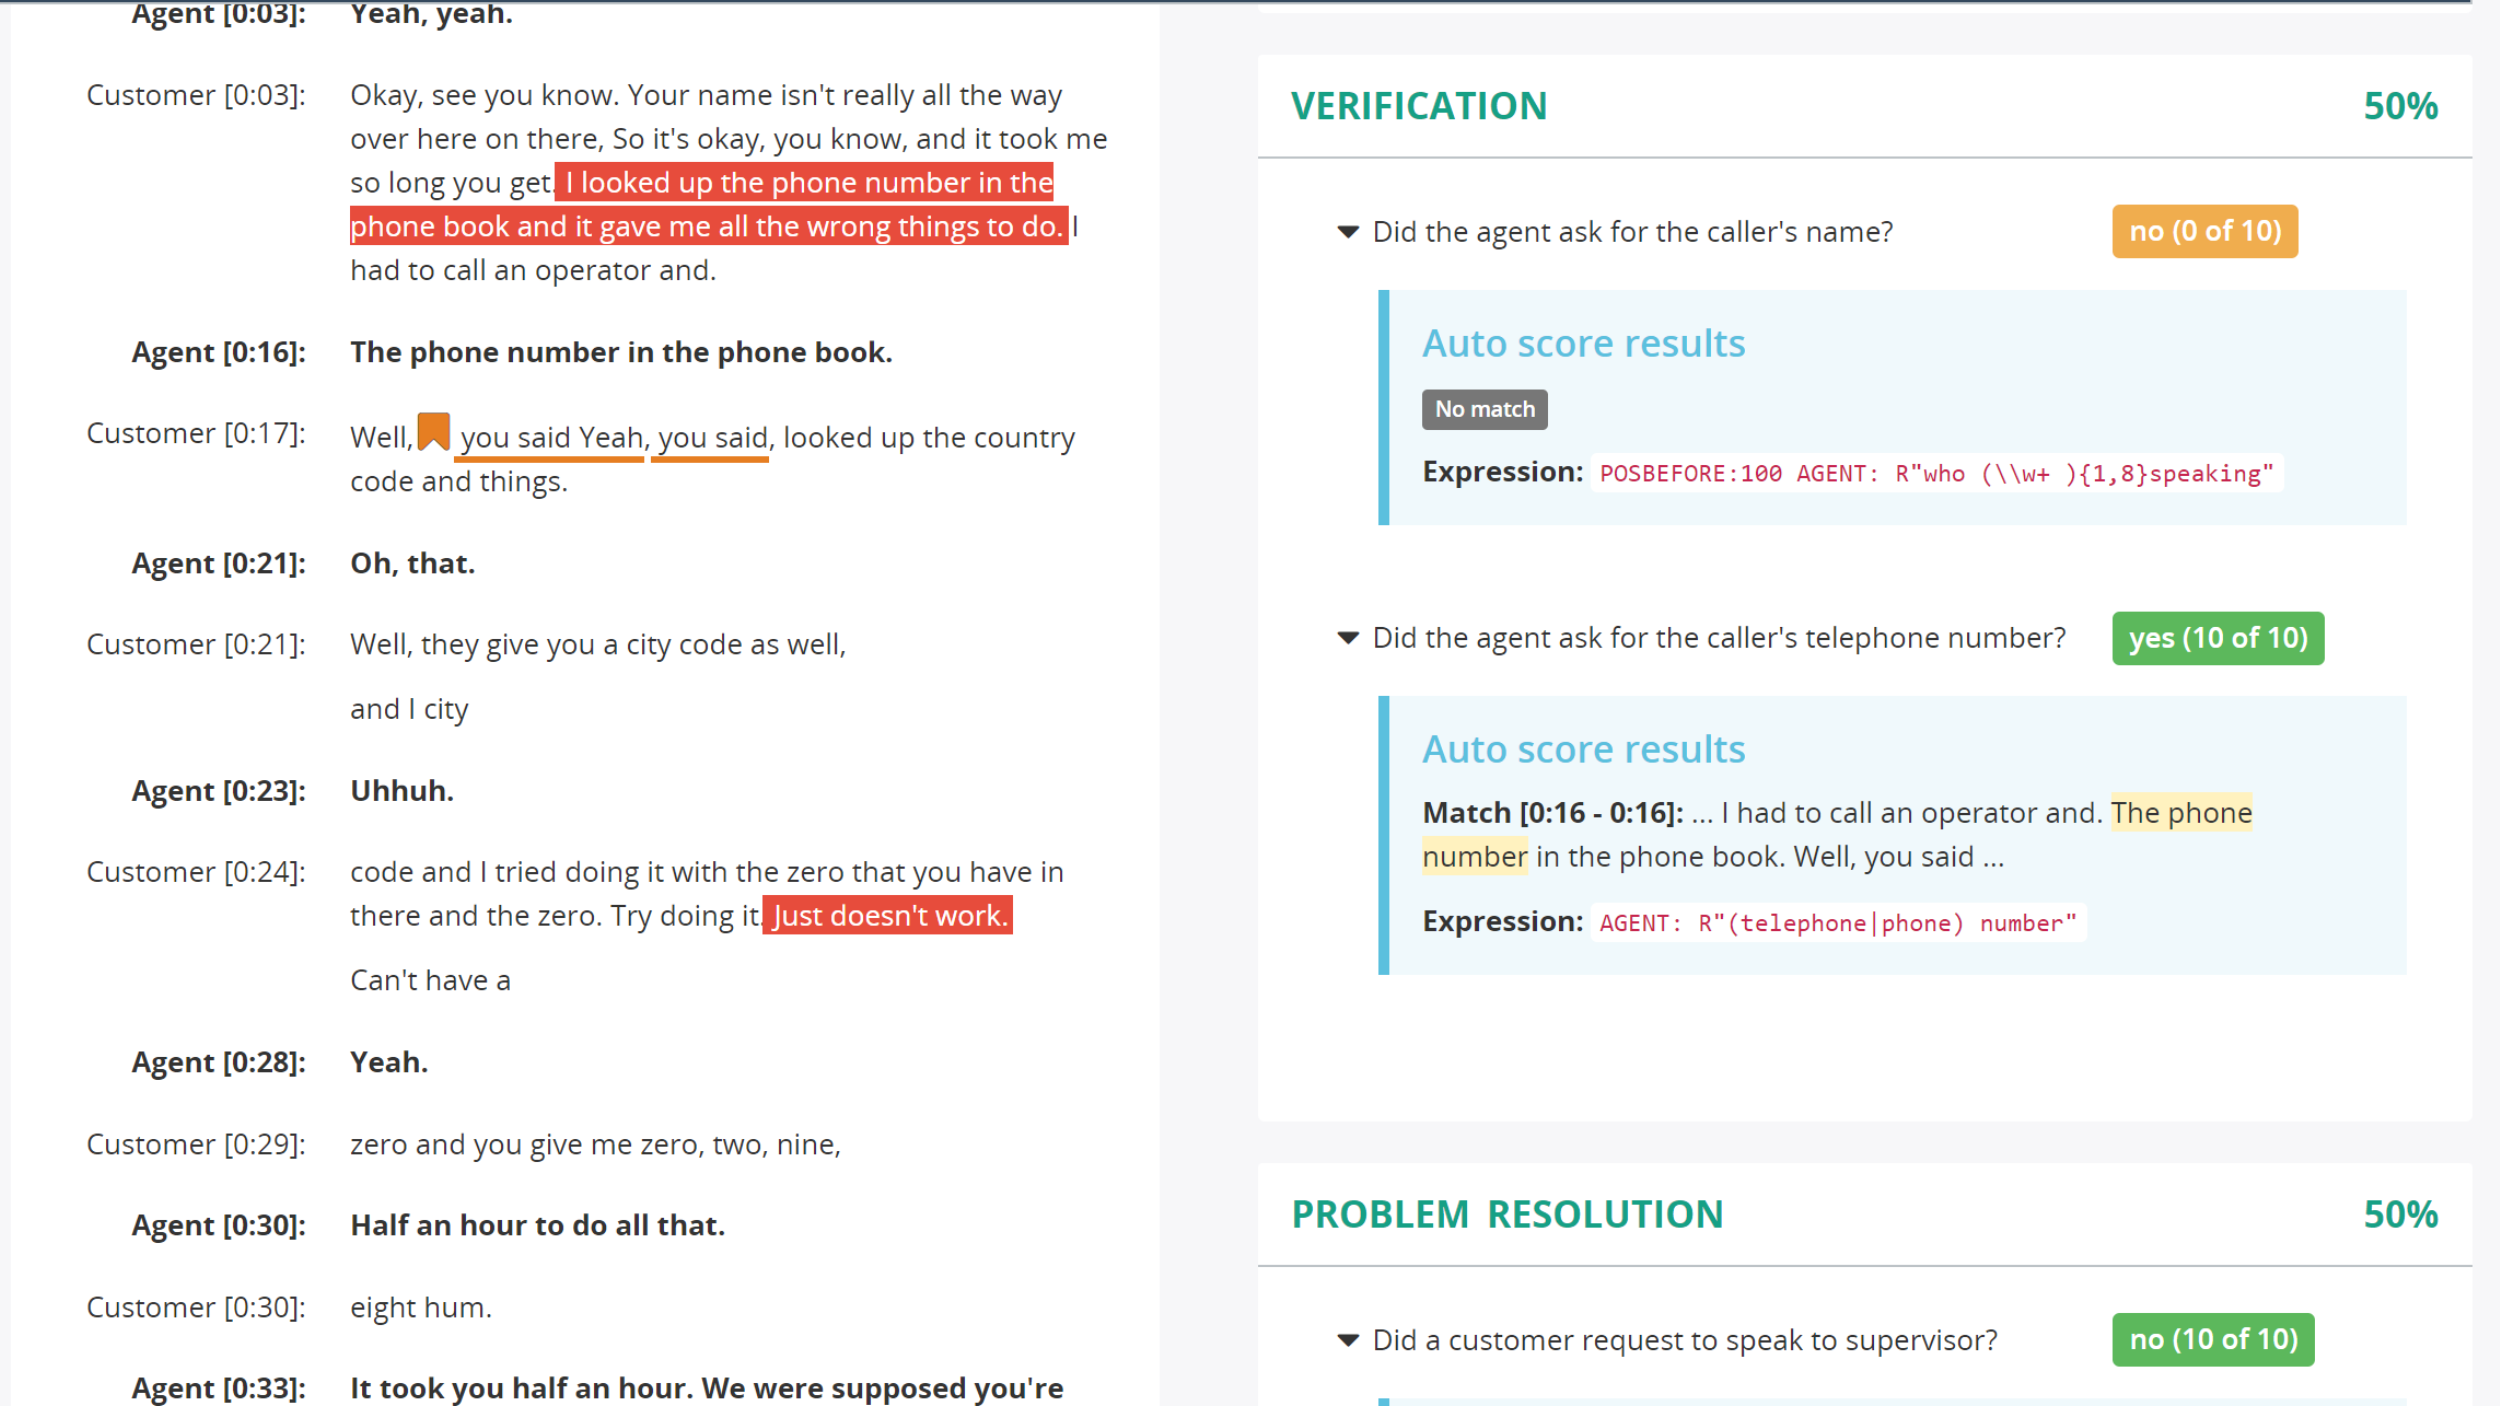This screenshot has width=2500, height=1406.
Task: Click the orange bookmark icon in the transcript
Action: [433, 432]
